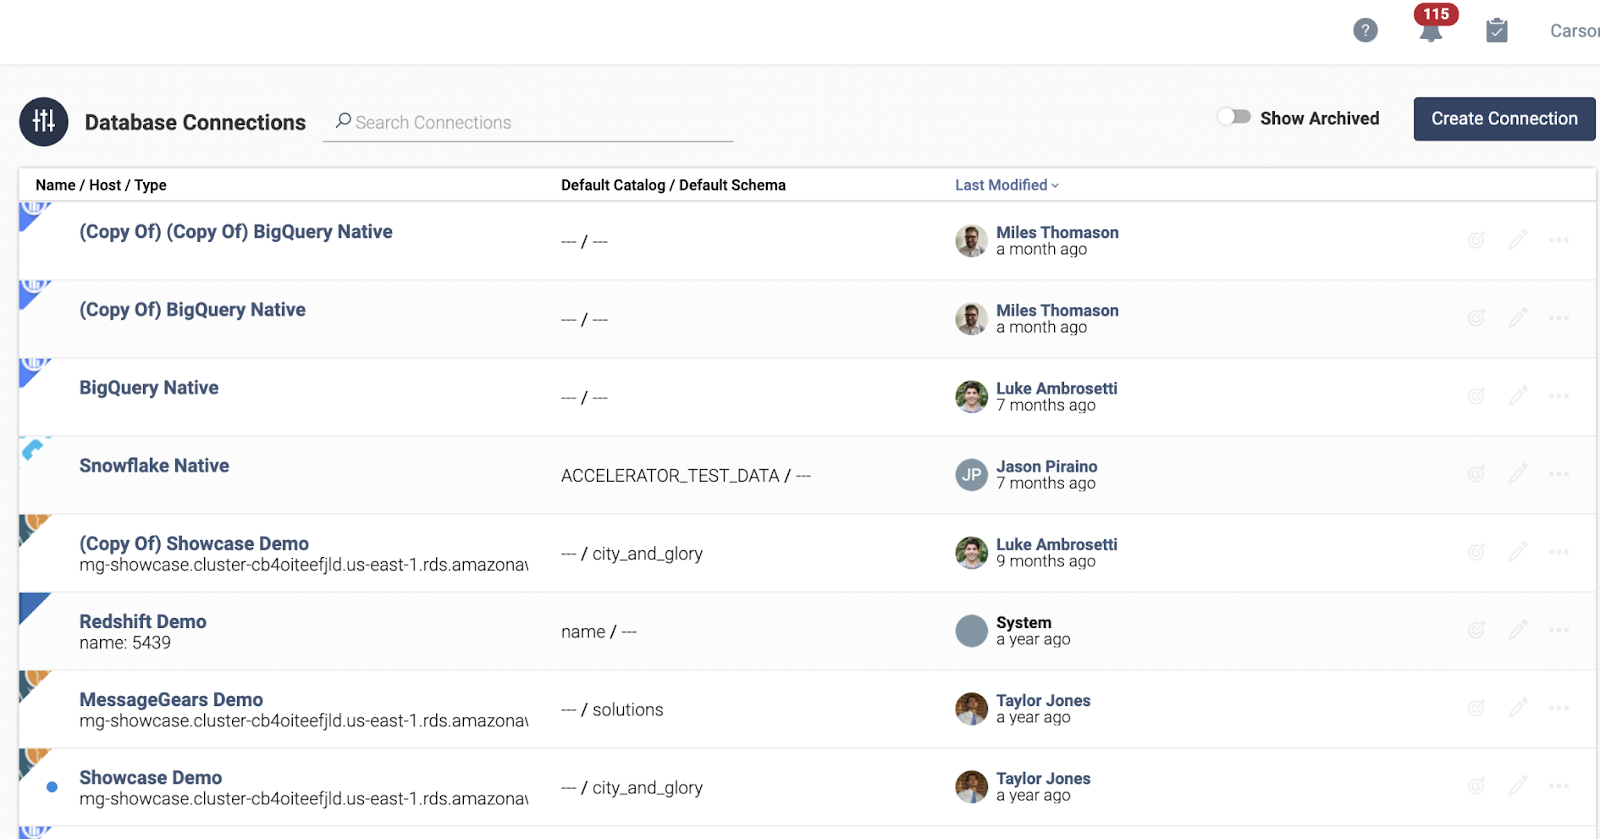Open more options for Redshift Demo
Image resolution: width=1600 pixels, height=839 pixels.
[x=1558, y=630]
